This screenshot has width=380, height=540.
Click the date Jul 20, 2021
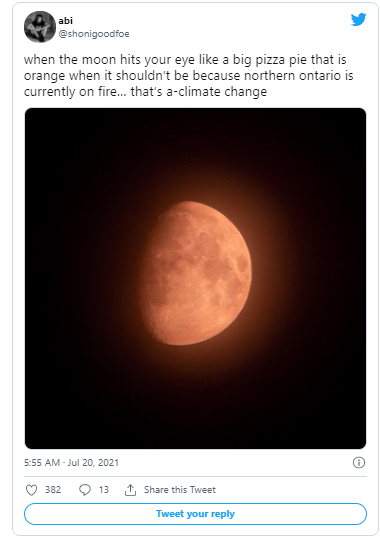pos(93,463)
